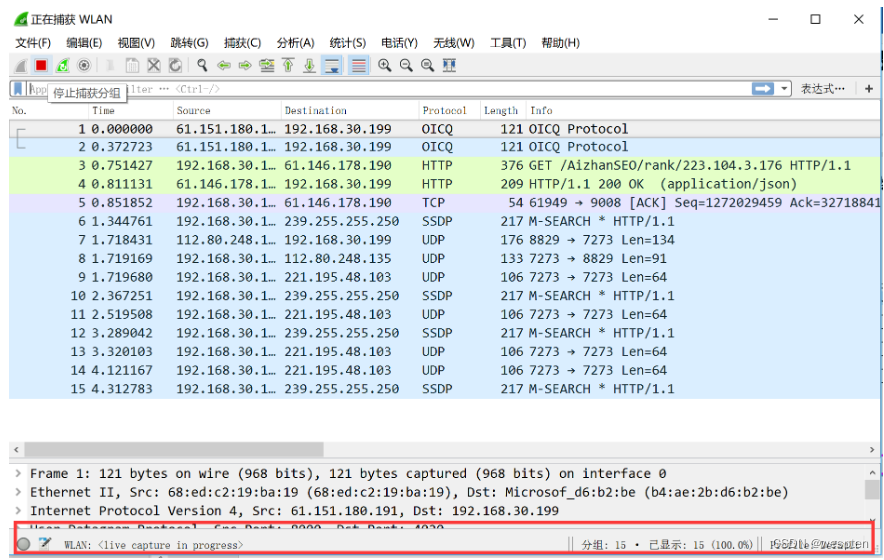This screenshot has height=560, width=884.
Task: Open the 捕获(C) menu
Action: coord(242,43)
